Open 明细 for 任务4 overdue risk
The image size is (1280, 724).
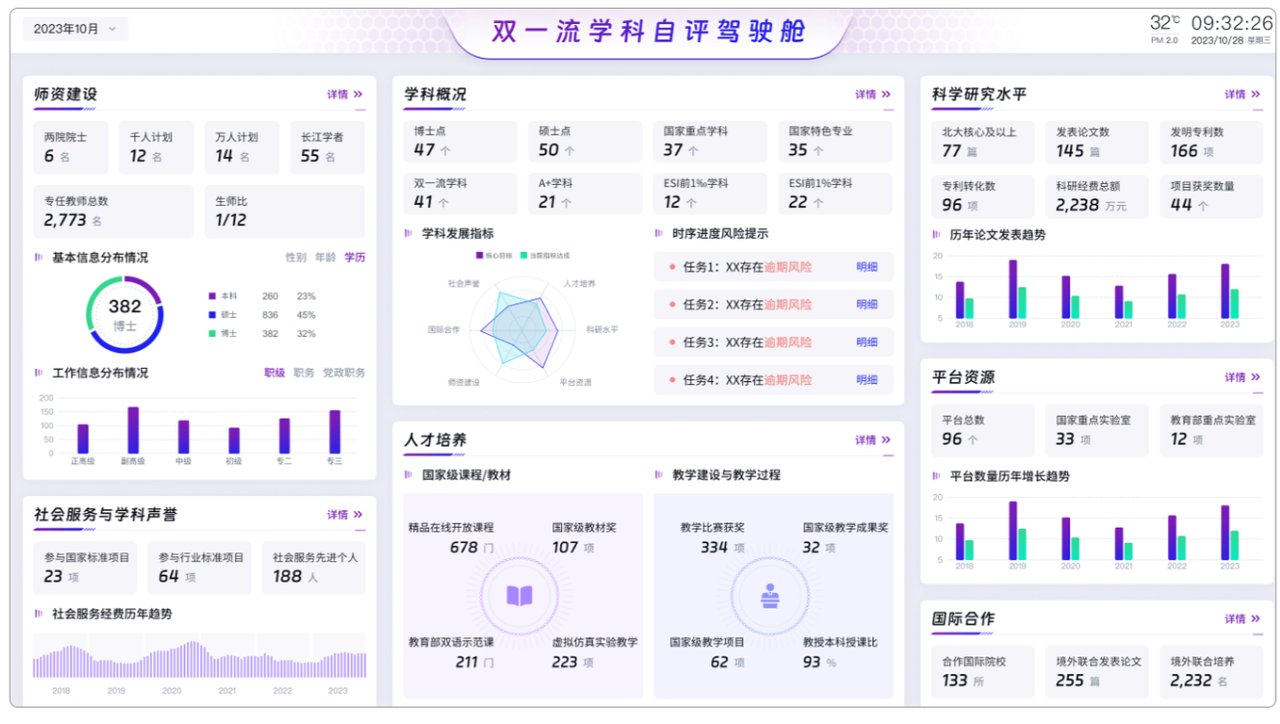point(867,380)
